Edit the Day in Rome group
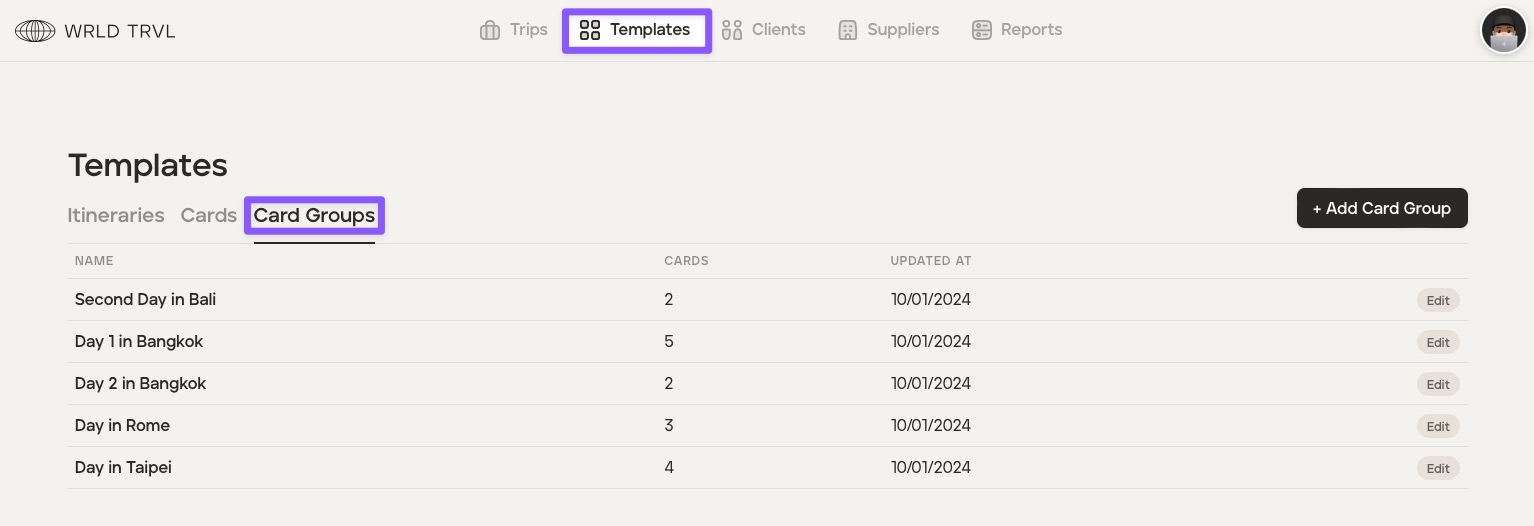The width and height of the screenshot is (1534, 526). pos(1438,426)
